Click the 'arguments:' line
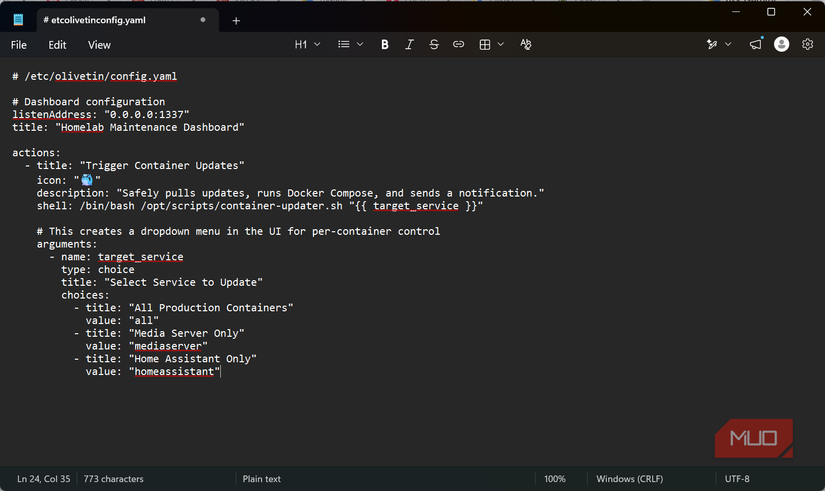The image size is (825, 491). point(67,244)
